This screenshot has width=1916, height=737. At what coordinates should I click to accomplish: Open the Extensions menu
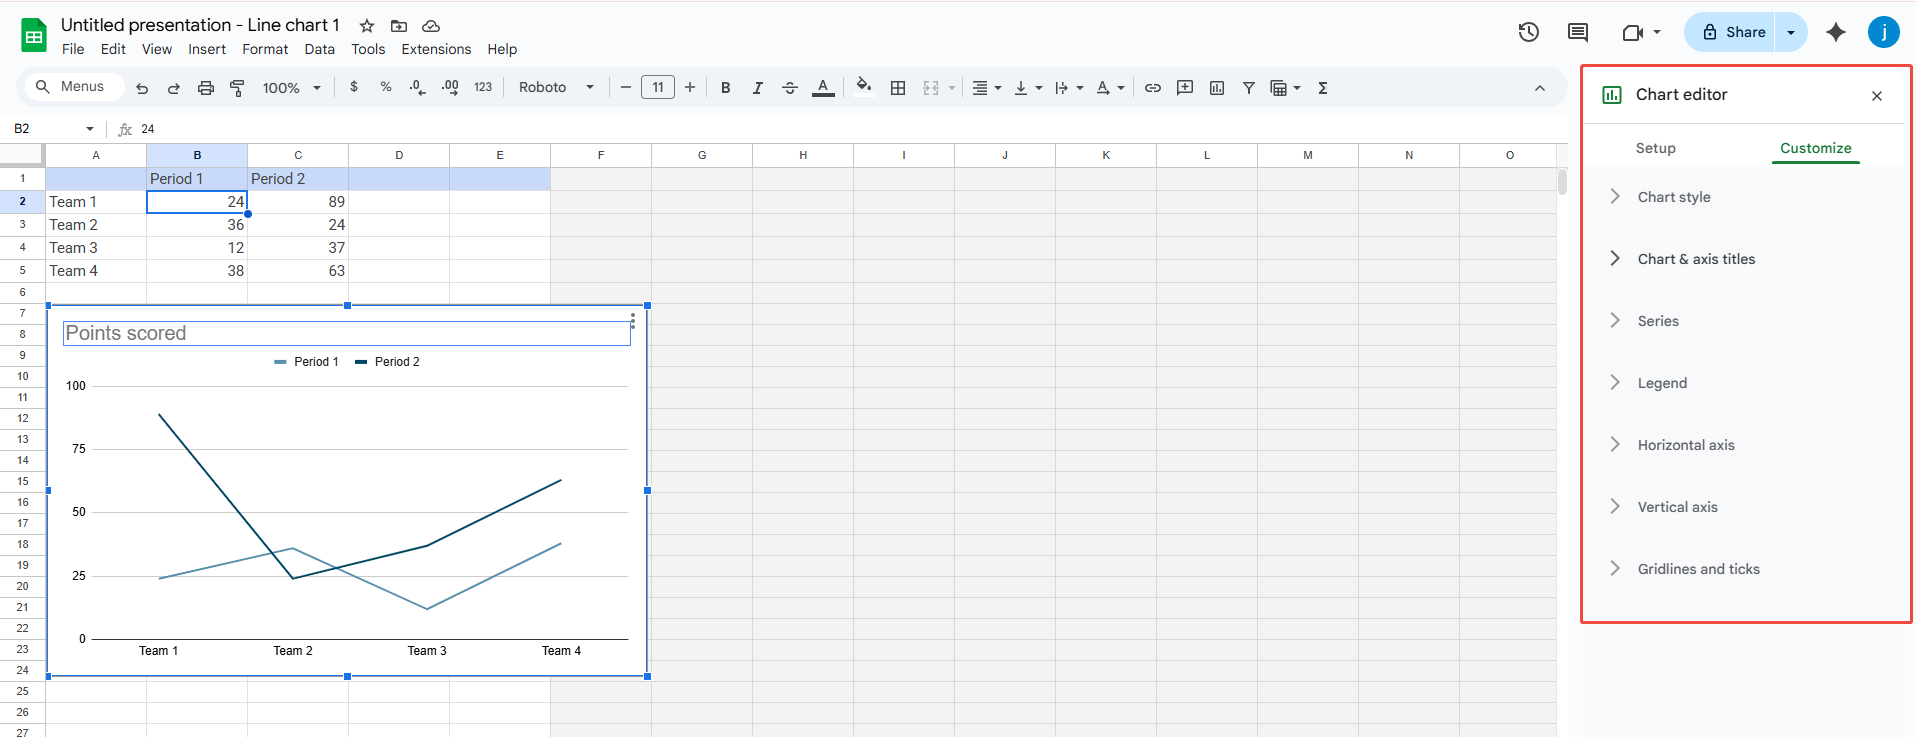tap(436, 49)
